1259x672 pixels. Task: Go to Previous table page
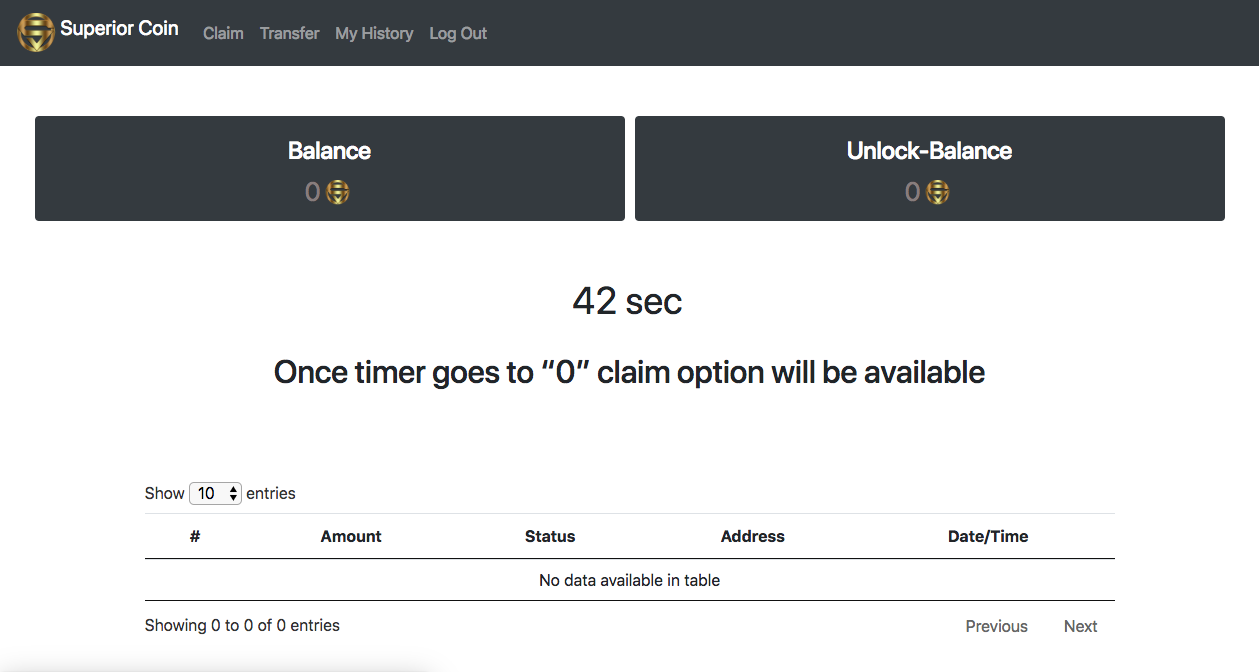coord(996,626)
